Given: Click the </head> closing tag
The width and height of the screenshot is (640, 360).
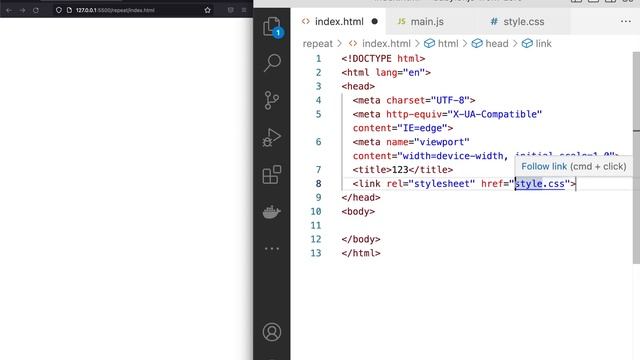Looking at the screenshot, I should click(x=361, y=198).
